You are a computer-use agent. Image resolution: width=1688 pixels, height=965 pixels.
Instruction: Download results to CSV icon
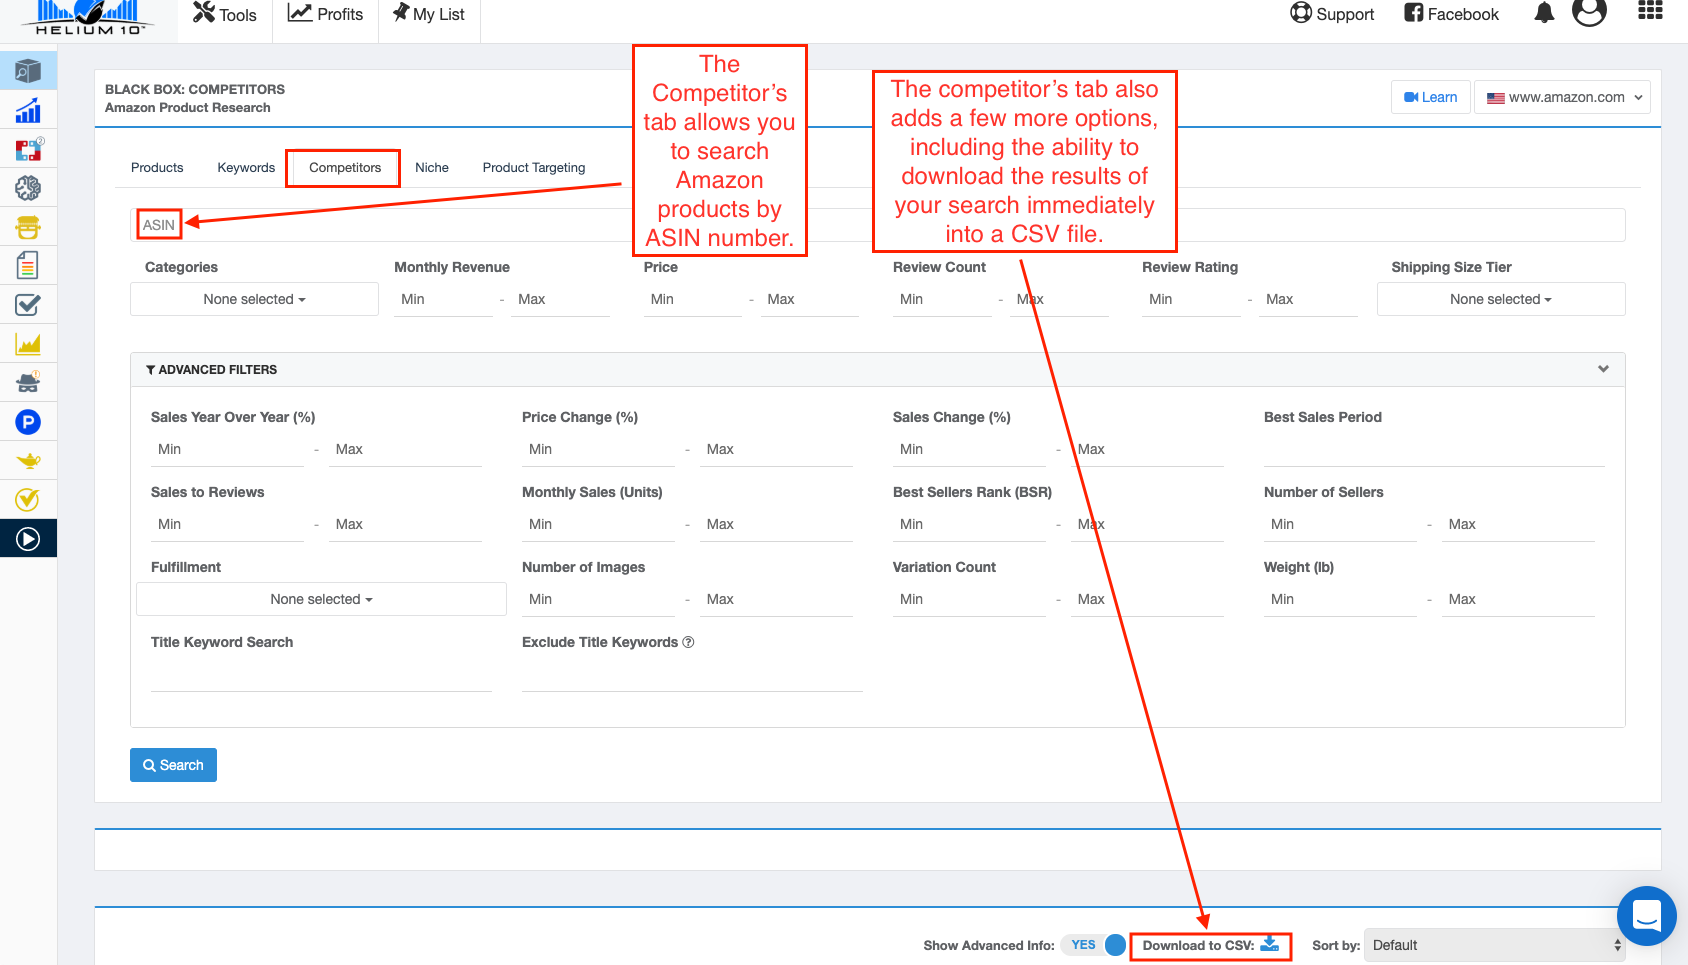[1269, 944]
